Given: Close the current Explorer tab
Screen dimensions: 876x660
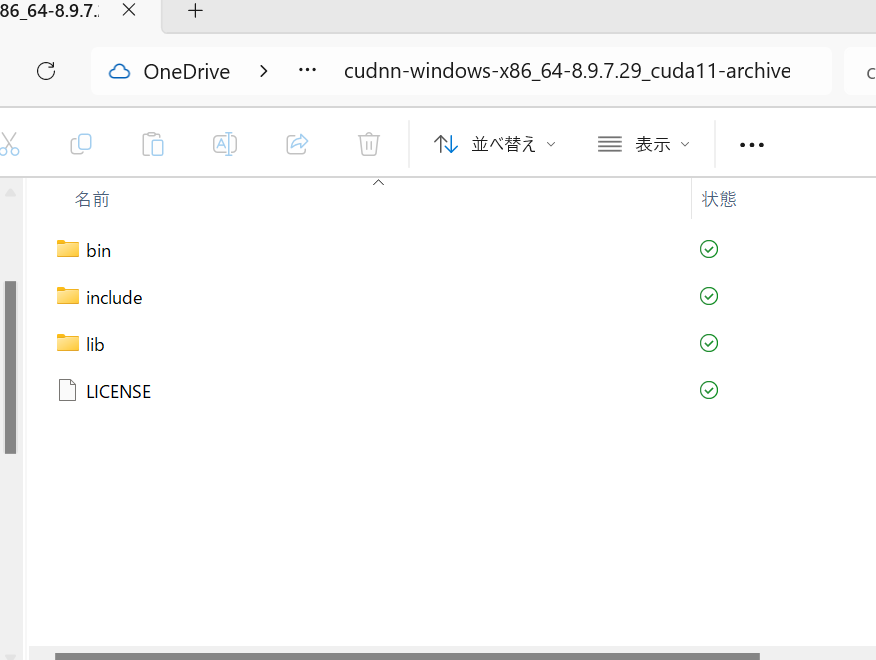Looking at the screenshot, I should tap(129, 10).
